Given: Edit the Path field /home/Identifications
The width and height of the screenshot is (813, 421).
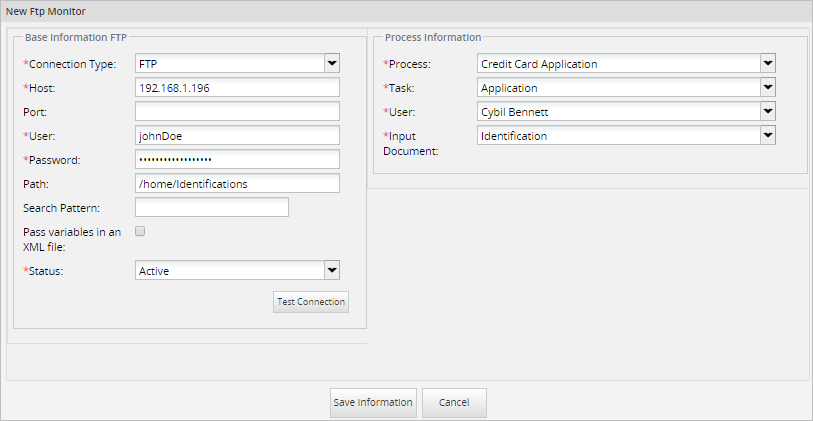Looking at the screenshot, I should 237,184.
